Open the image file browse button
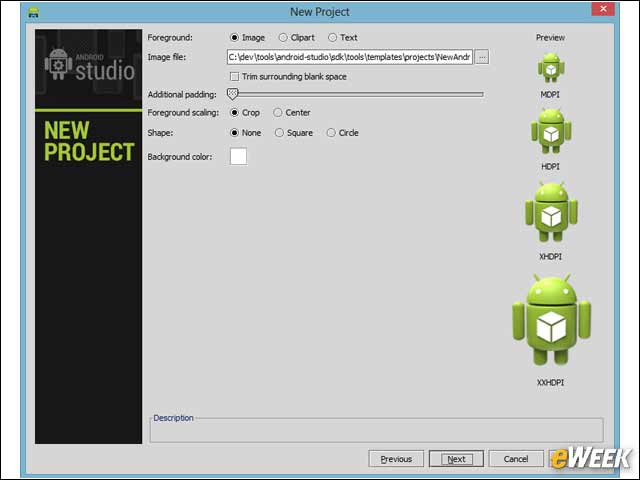 482,57
